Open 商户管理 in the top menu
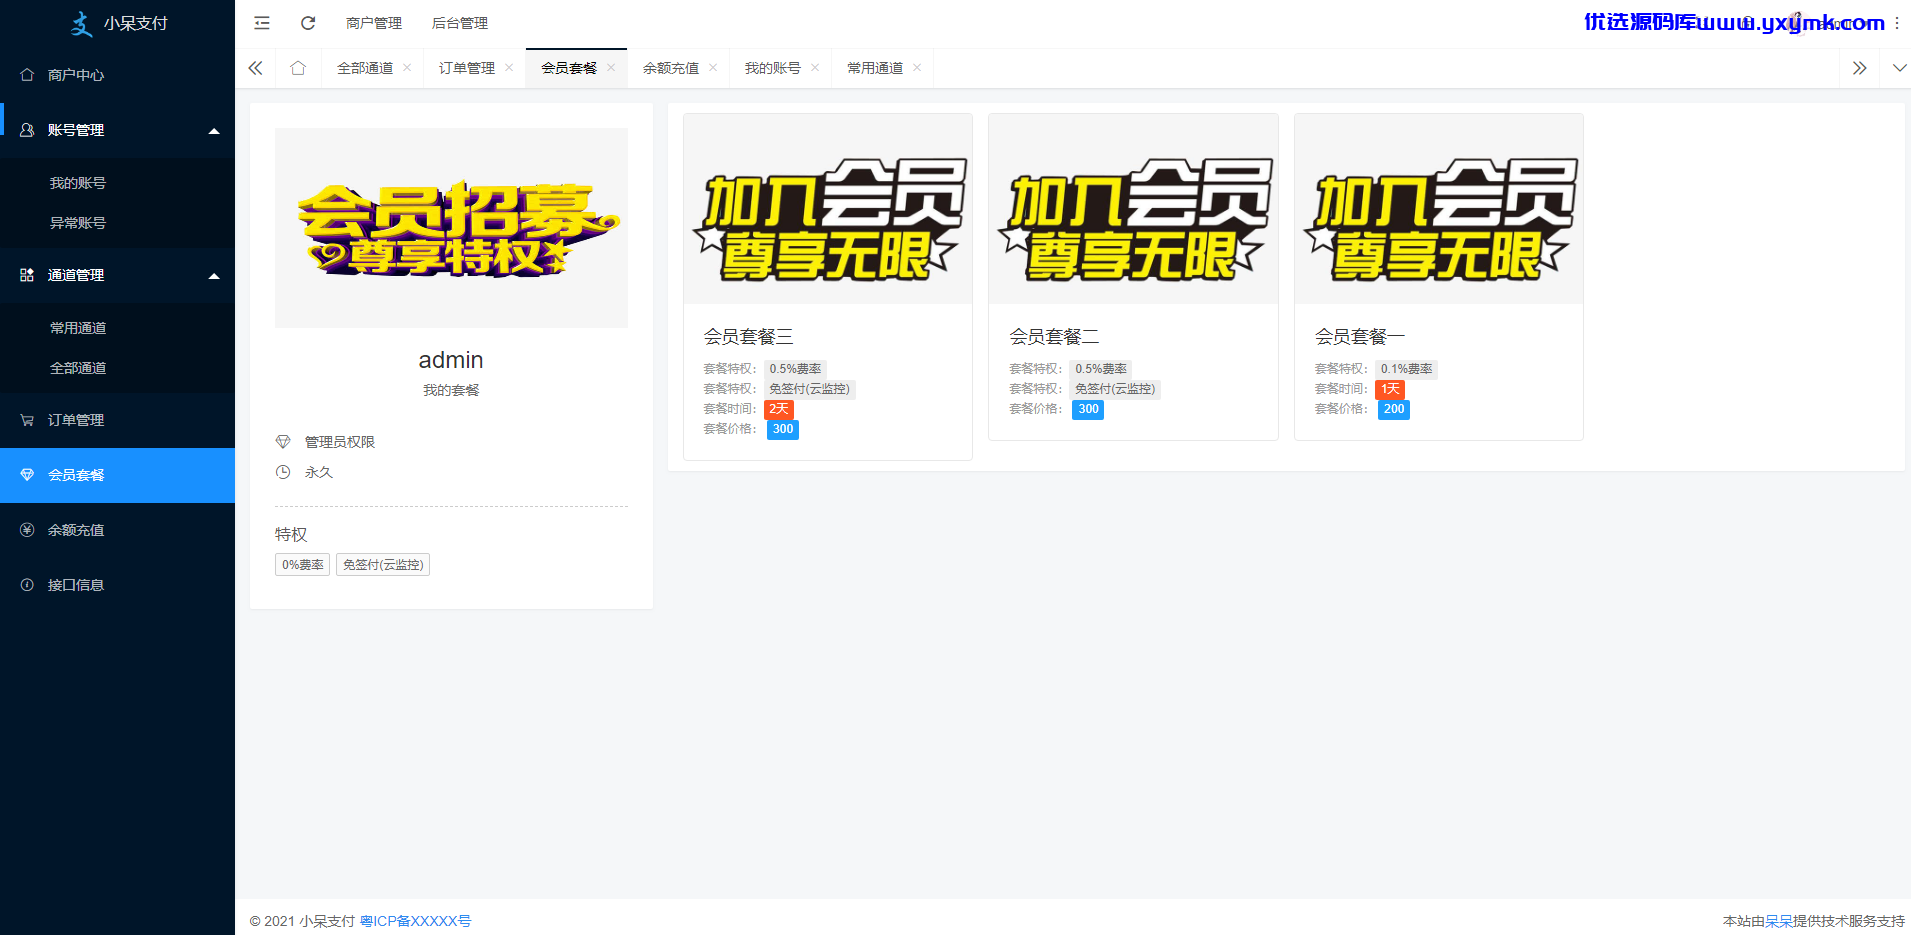The image size is (1911, 935). pos(374,23)
